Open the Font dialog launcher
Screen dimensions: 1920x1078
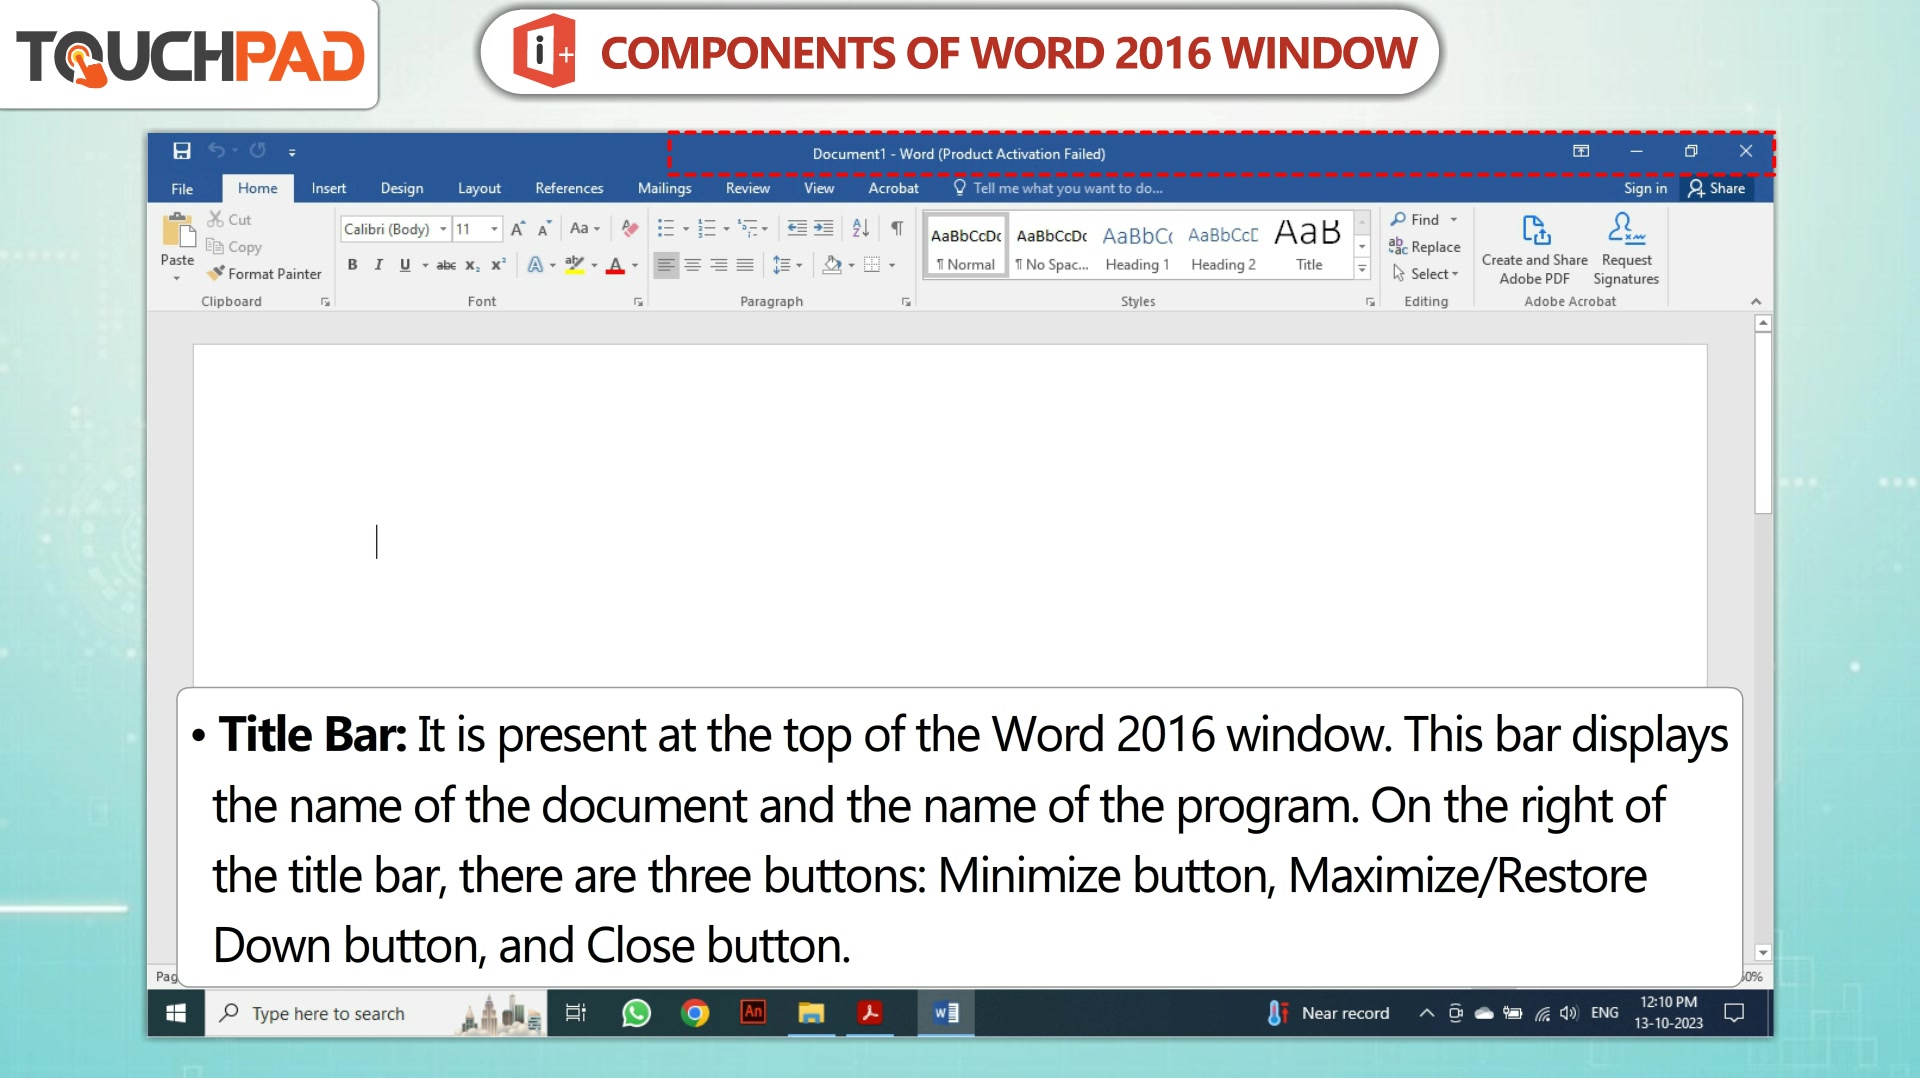(638, 302)
